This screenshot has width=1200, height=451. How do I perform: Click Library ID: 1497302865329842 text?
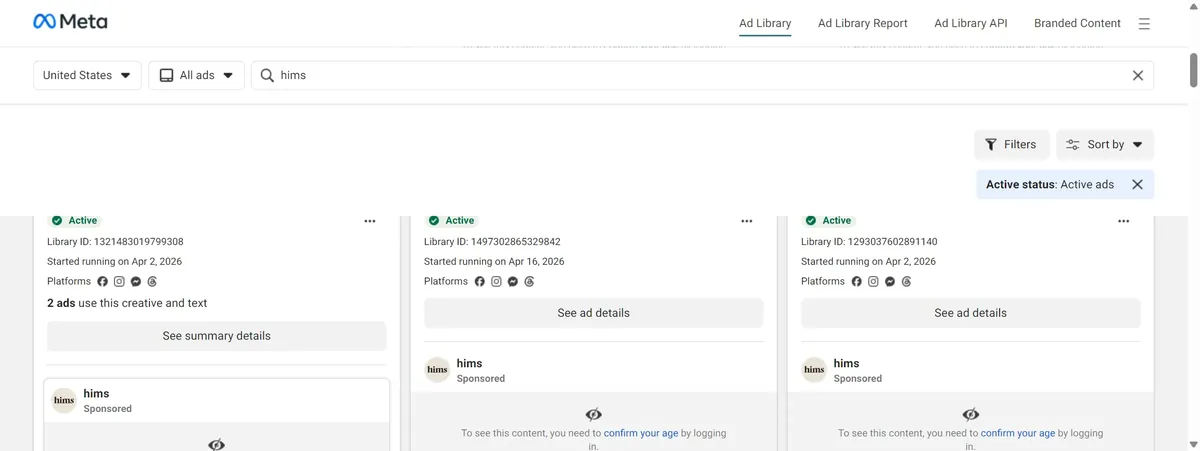tap(492, 242)
